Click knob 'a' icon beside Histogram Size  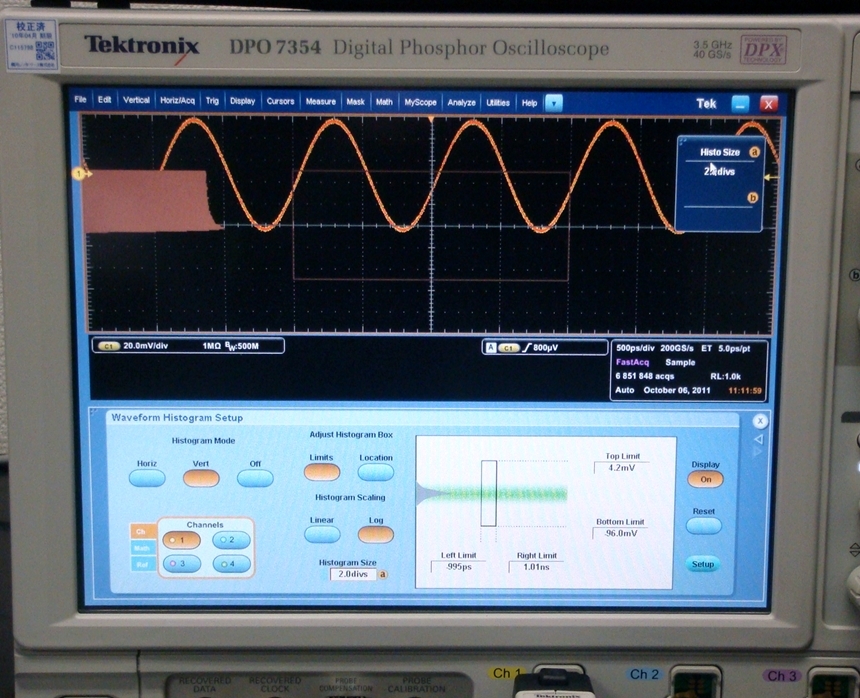point(383,575)
